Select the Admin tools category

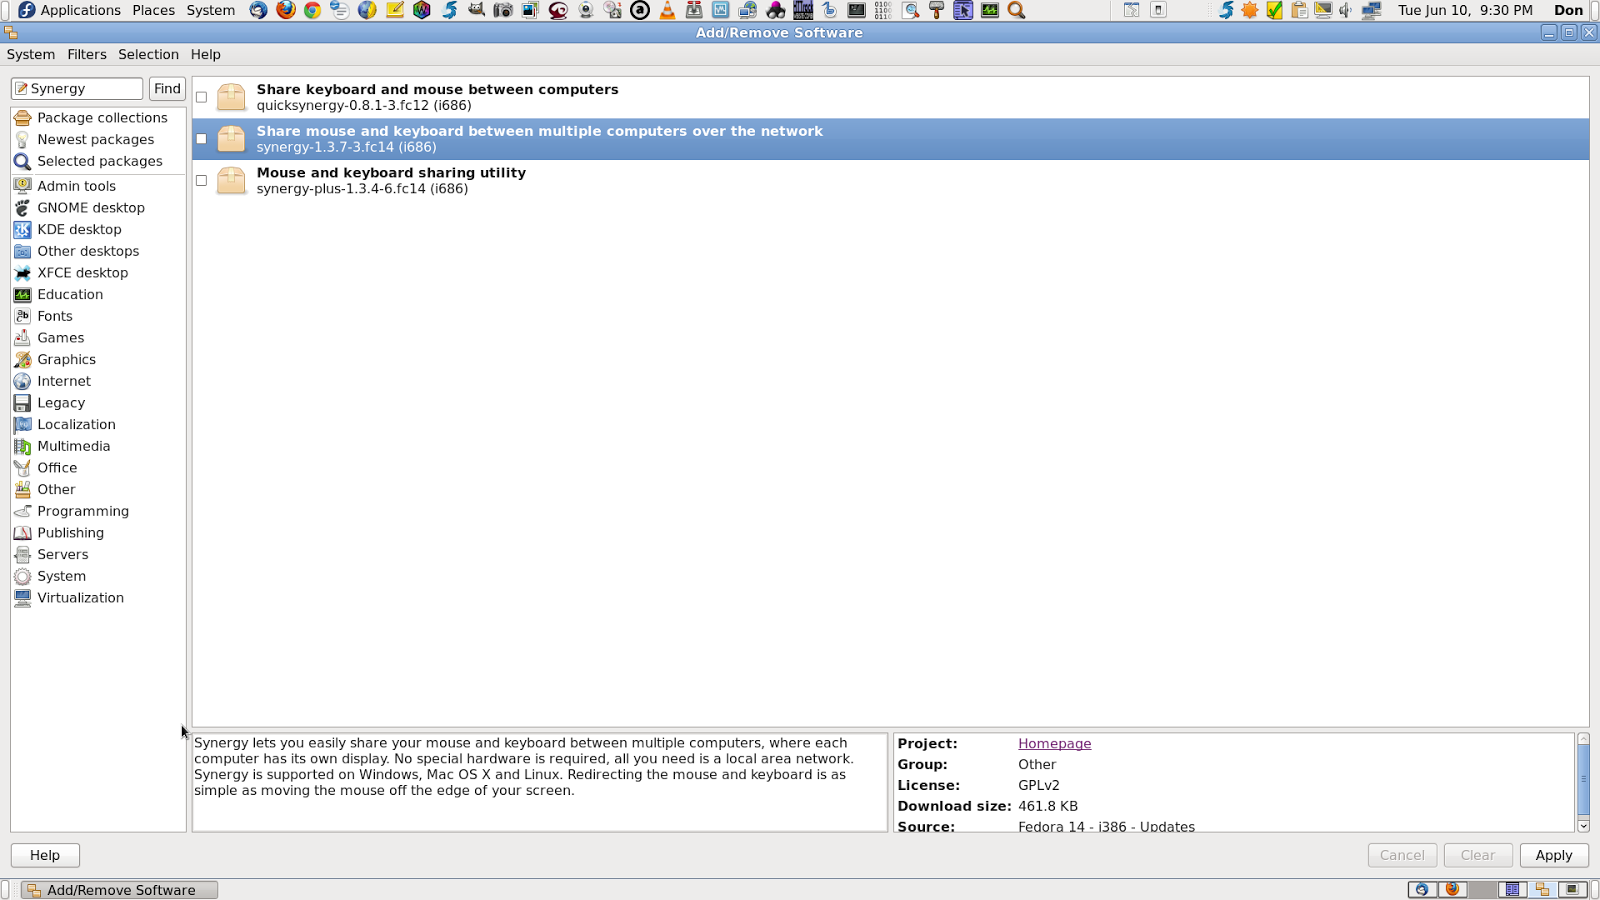98,186
